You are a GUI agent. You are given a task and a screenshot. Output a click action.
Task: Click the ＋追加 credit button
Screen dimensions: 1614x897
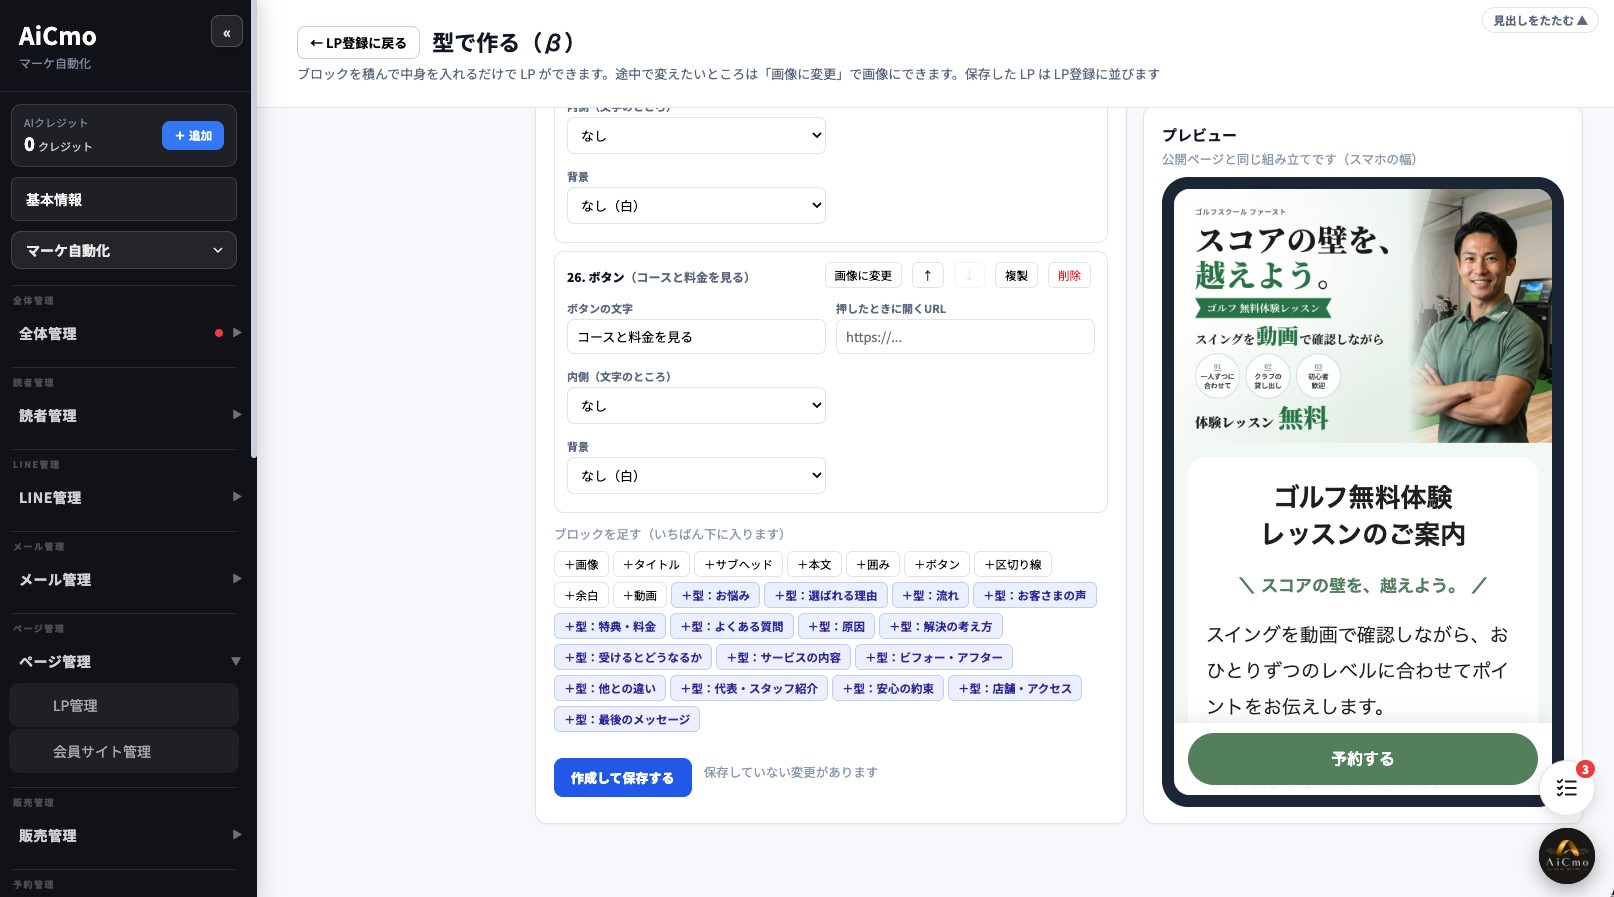[x=193, y=136]
